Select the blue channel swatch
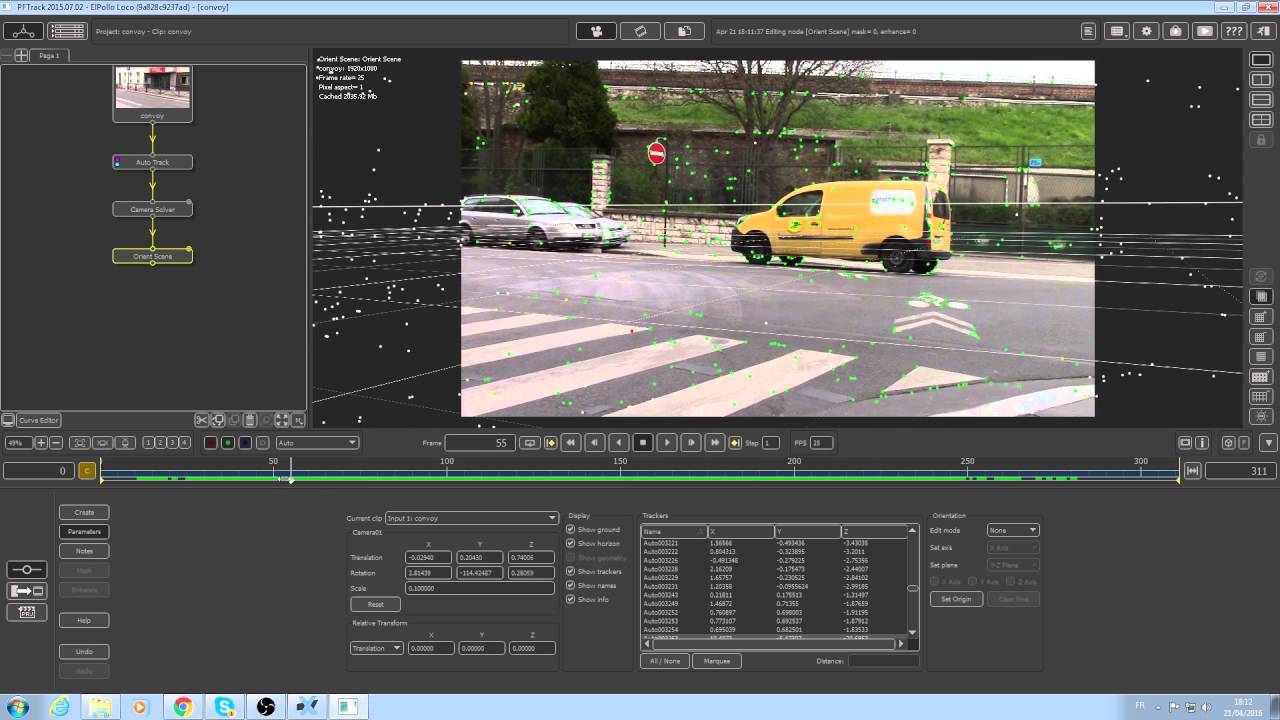Viewport: 1280px width, 720px height. tap(245, 443)
